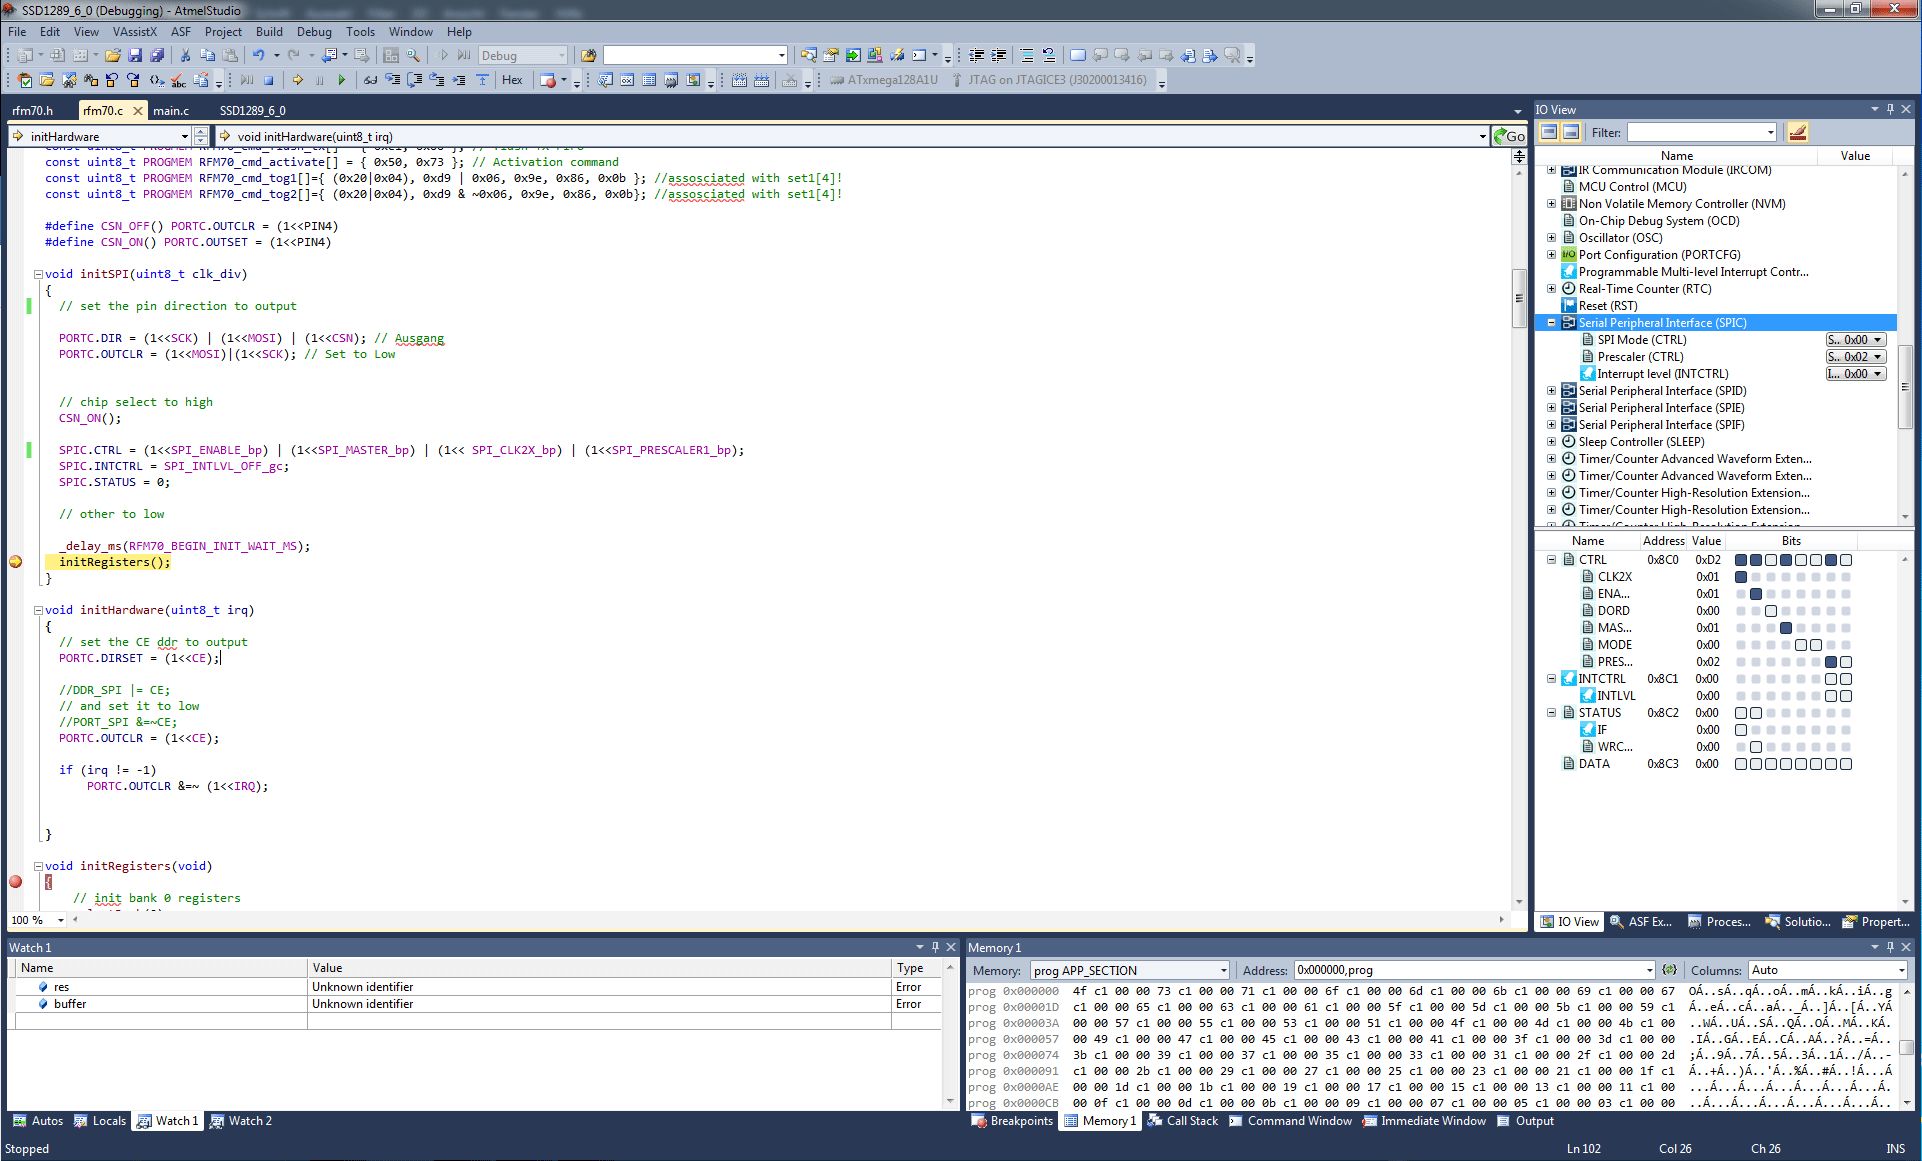Click the Stop Debugging square icon
Screen dimensions: 1922x1161
(x=268, y=80)
